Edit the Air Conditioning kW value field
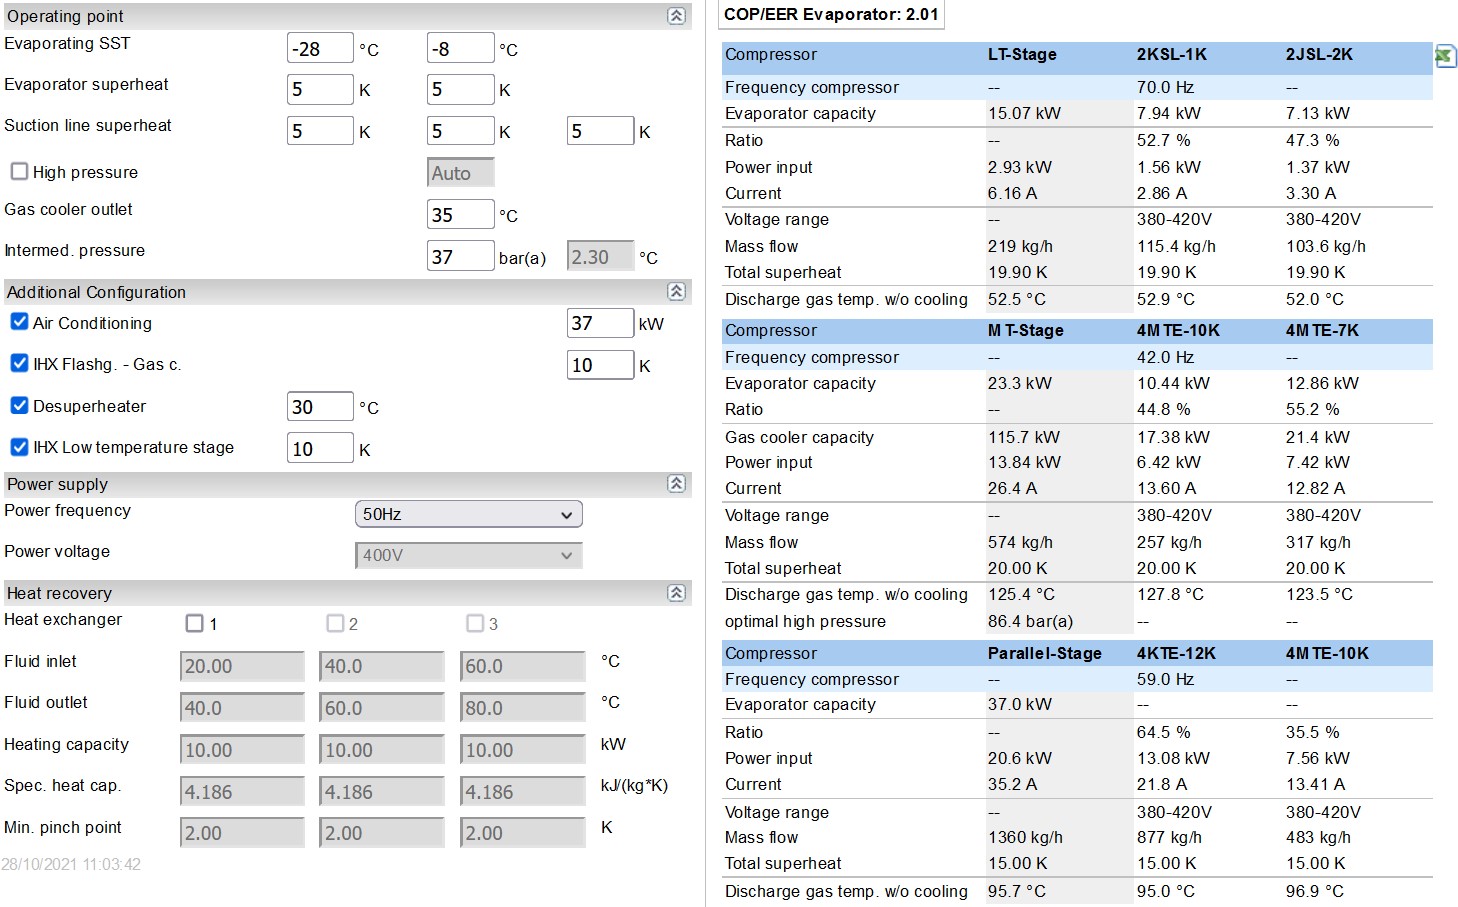Viewport: 1458px width, 907px height. click(600, 323)
